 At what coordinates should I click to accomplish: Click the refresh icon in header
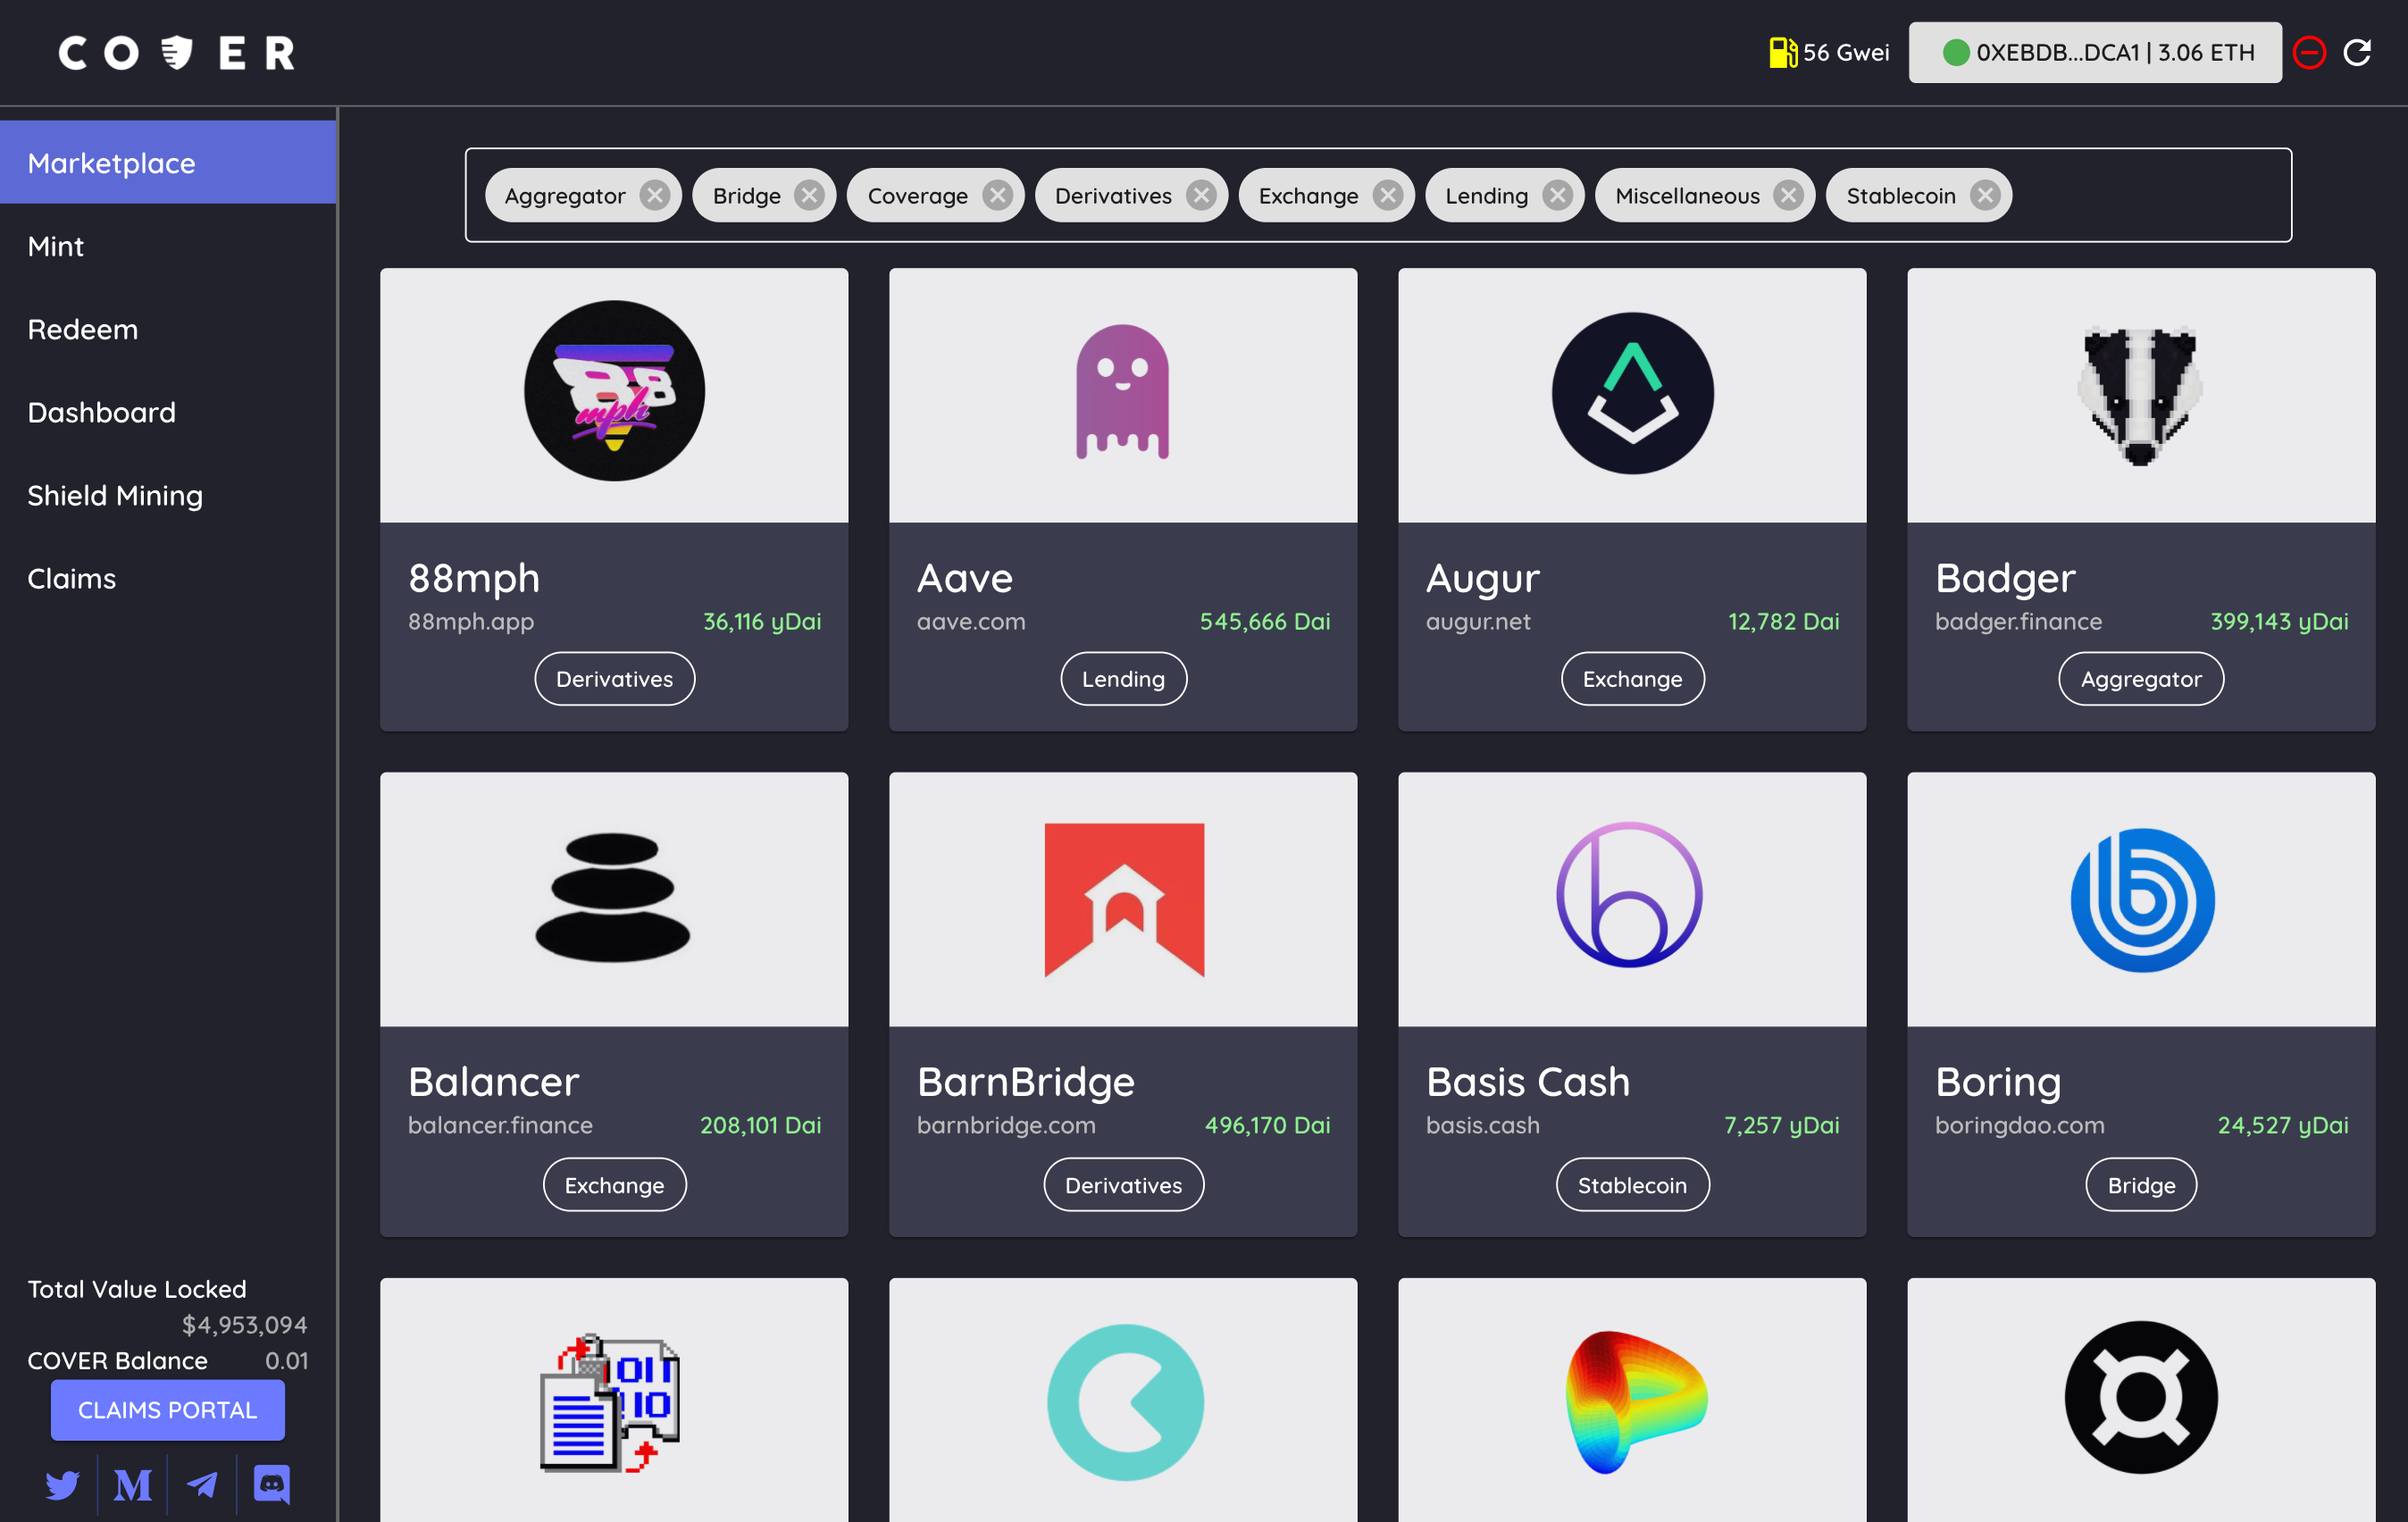point(2357,52)
